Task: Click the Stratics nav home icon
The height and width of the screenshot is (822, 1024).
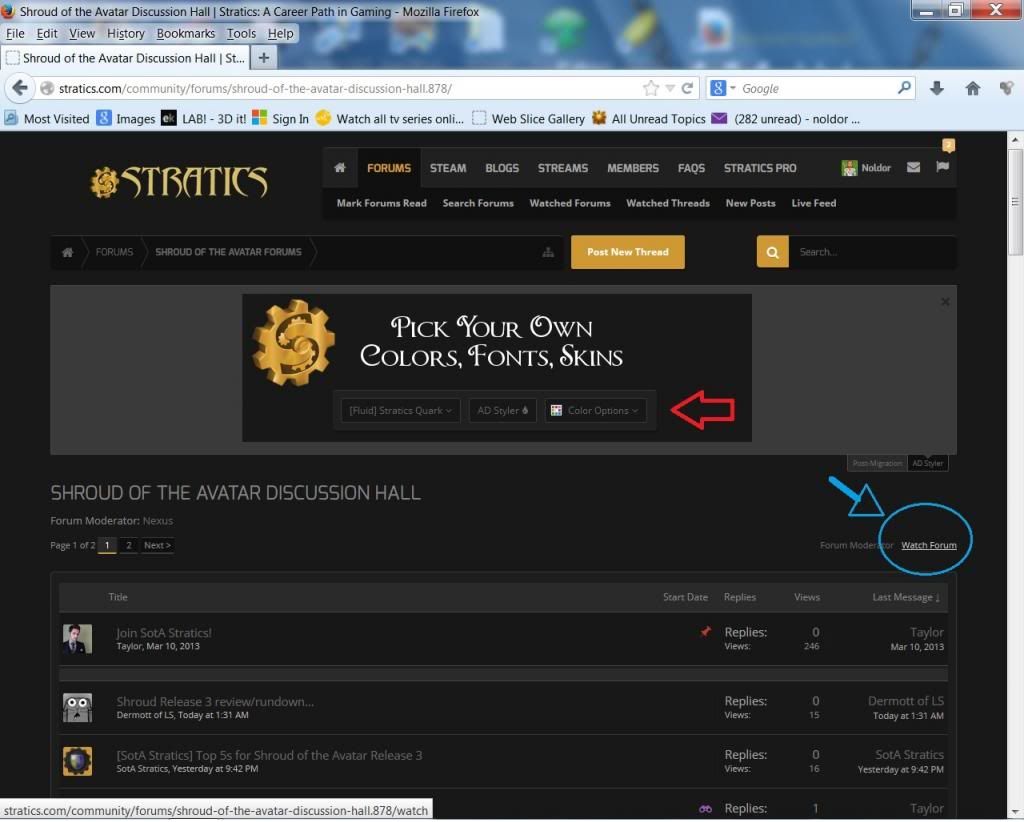Action: tap(340, 168)
